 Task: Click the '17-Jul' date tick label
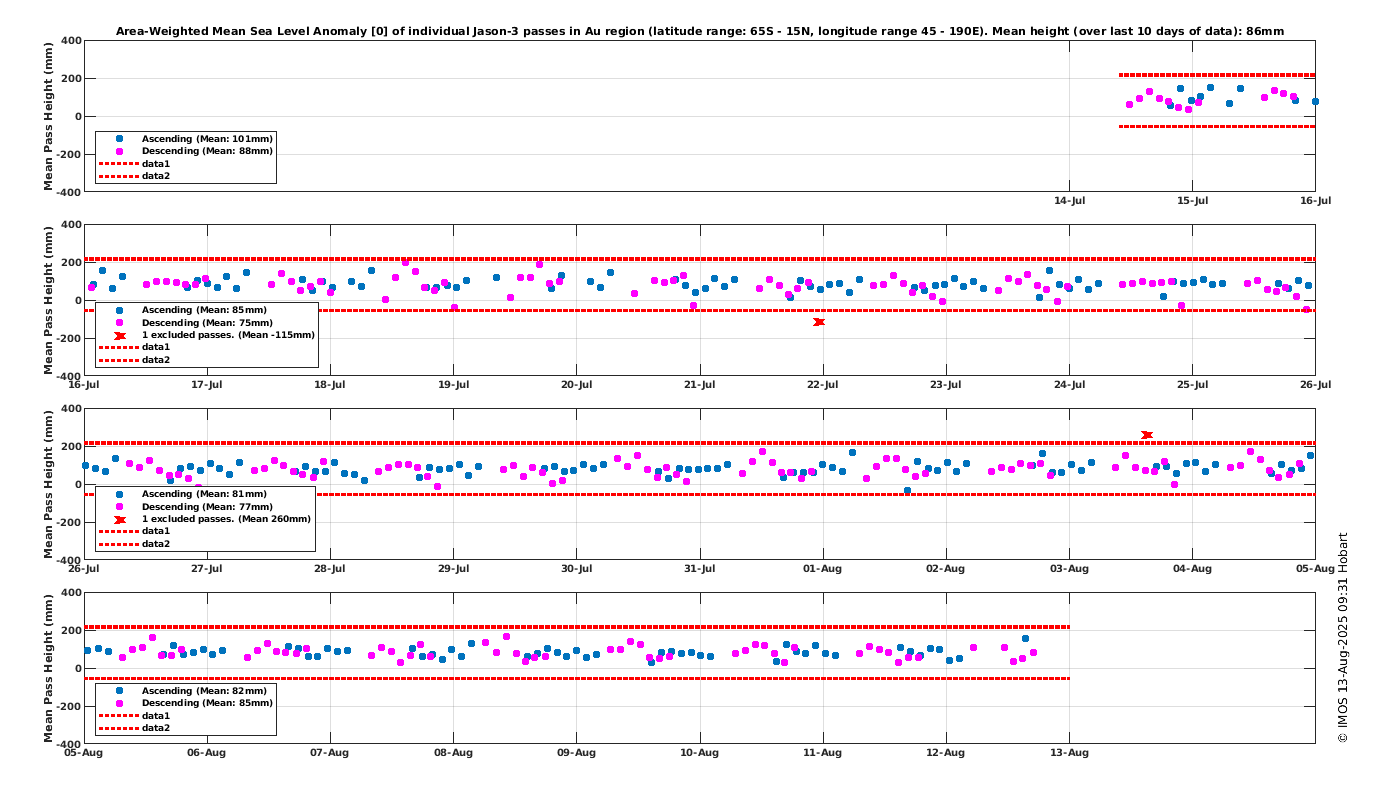point(206,385)
